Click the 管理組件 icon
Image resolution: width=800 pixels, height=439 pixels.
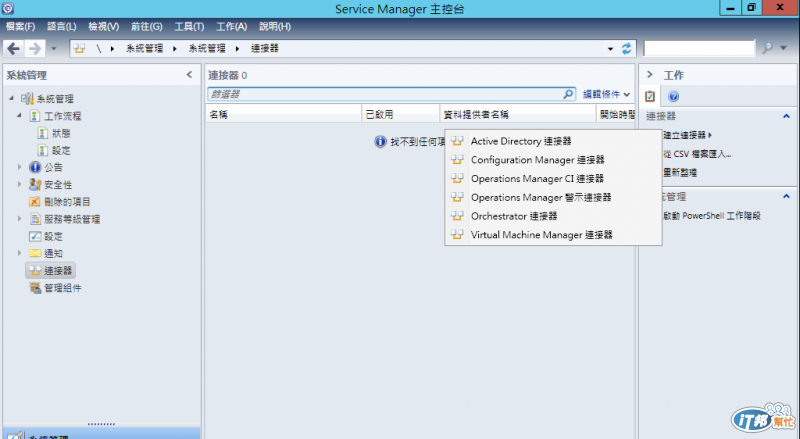[35, 288]
